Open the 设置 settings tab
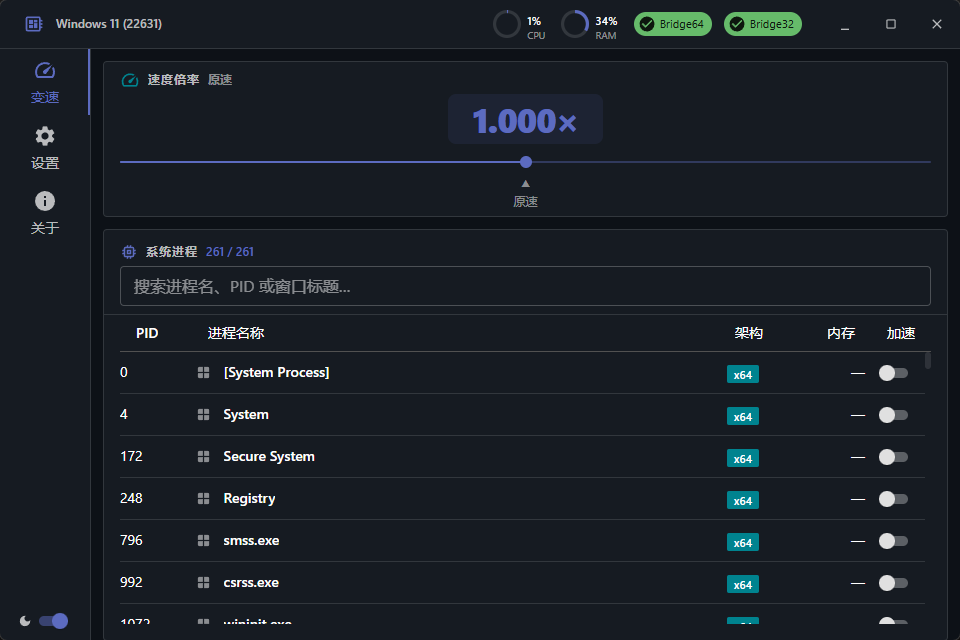Viewport: 960px width, 640px height. point(45,148)
